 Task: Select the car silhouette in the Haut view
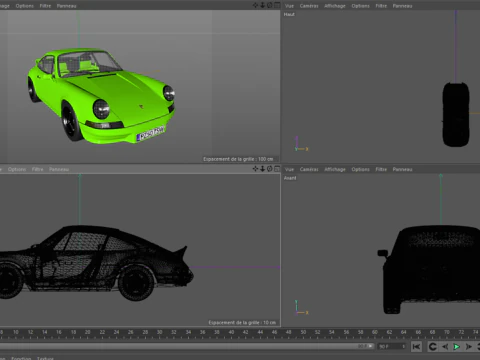tap(456, 114)
